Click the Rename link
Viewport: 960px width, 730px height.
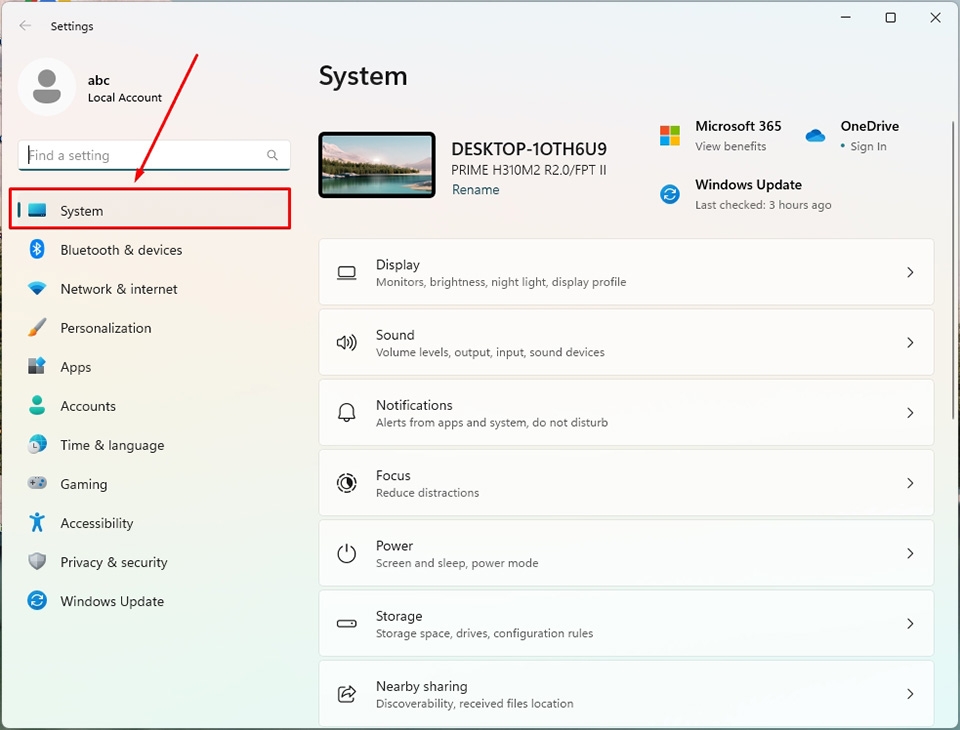click(x=476, y=190)
